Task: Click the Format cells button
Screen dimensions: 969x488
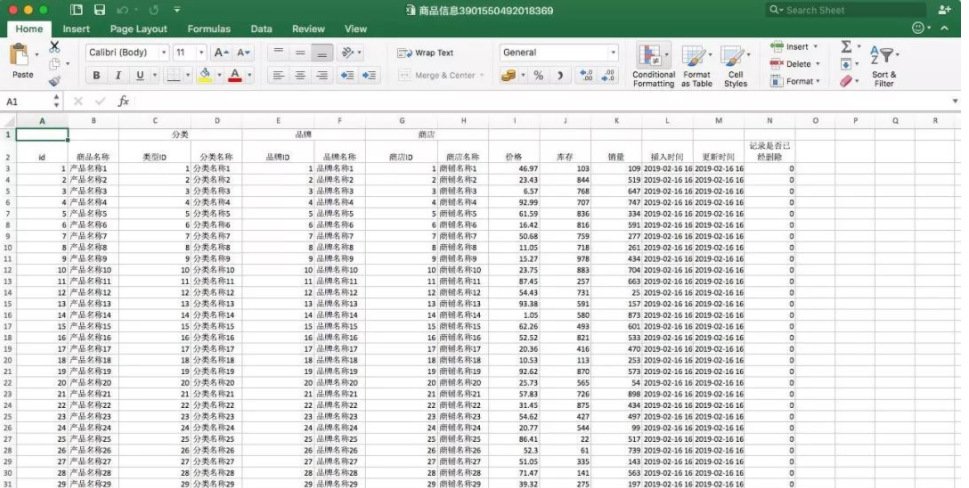Action: click(795, 81)
